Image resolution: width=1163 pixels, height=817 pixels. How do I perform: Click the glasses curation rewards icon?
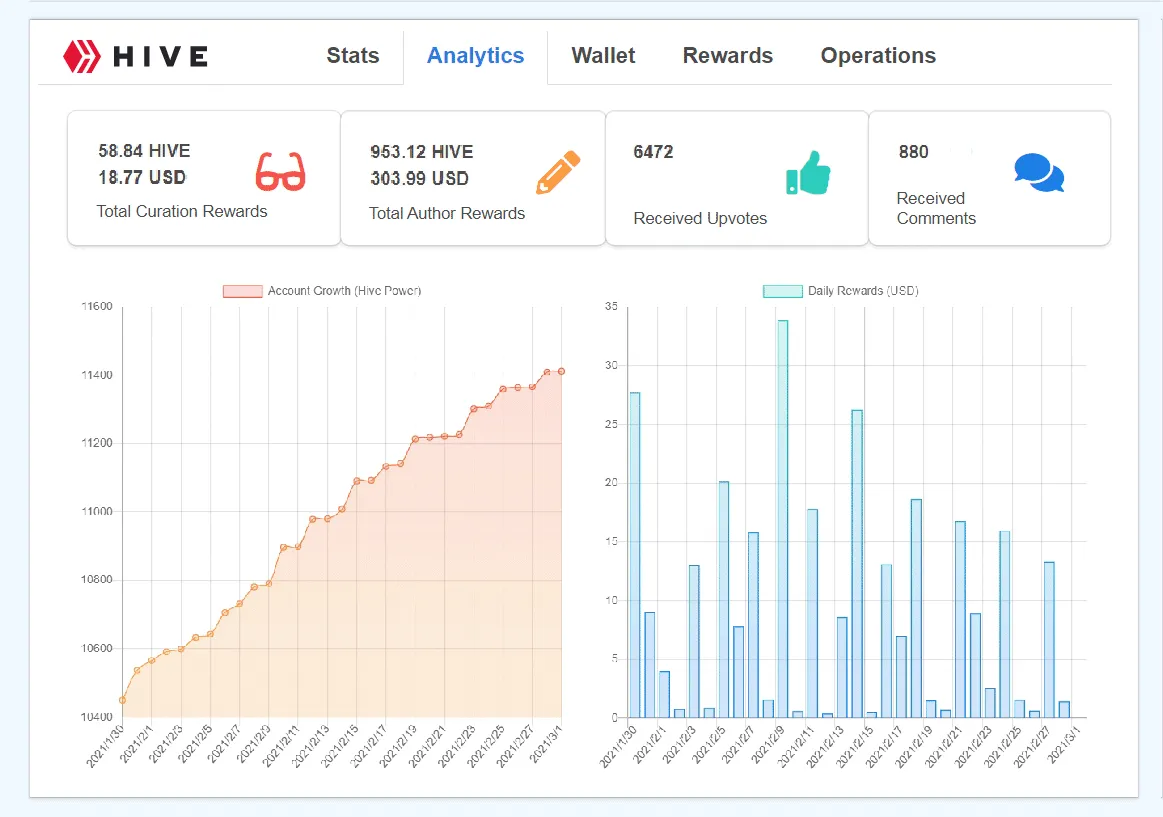[280, 171]
